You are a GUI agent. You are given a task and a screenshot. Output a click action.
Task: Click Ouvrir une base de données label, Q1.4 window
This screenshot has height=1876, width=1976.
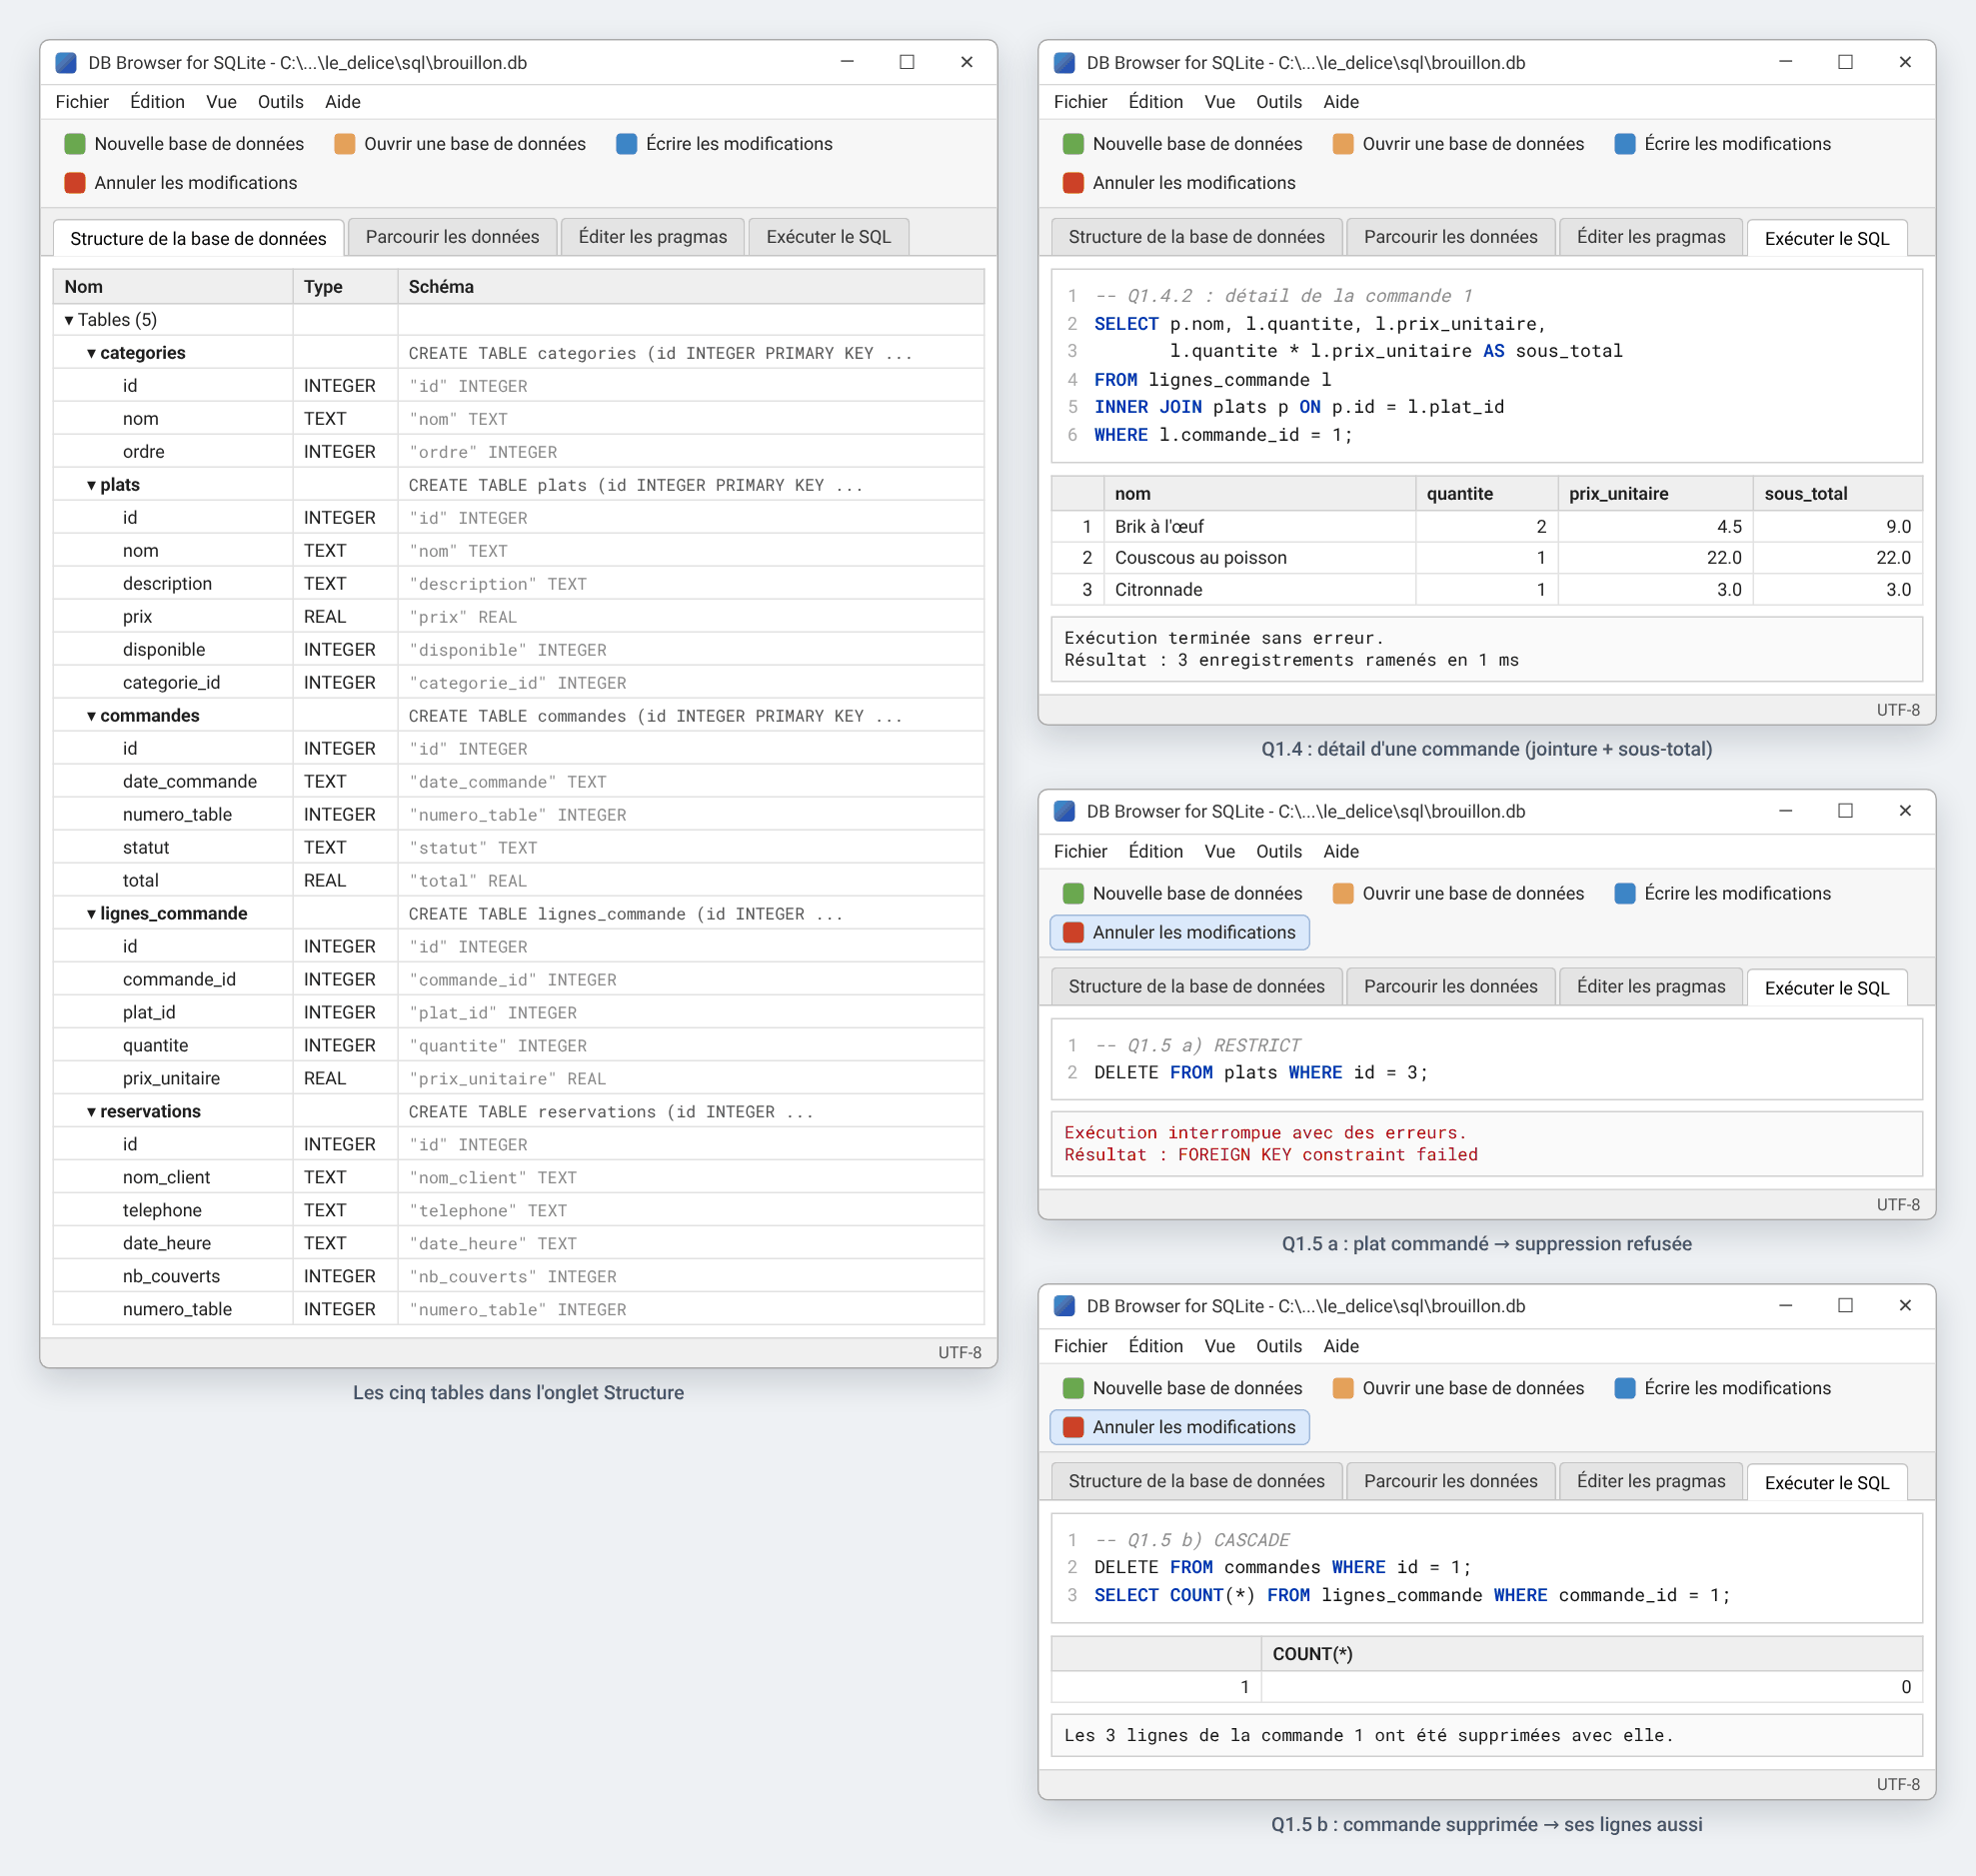(x=1472, y=144)
